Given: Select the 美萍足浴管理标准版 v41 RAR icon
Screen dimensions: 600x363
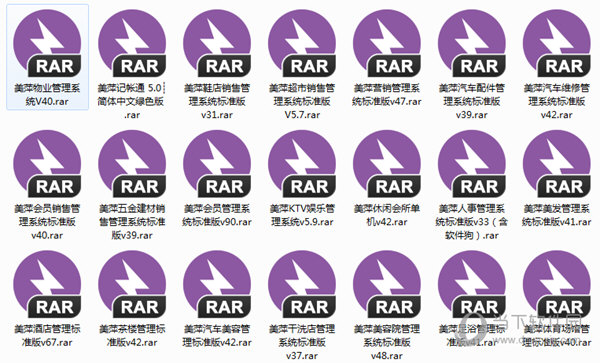Looking at the screenshot, I should [472, 284].
